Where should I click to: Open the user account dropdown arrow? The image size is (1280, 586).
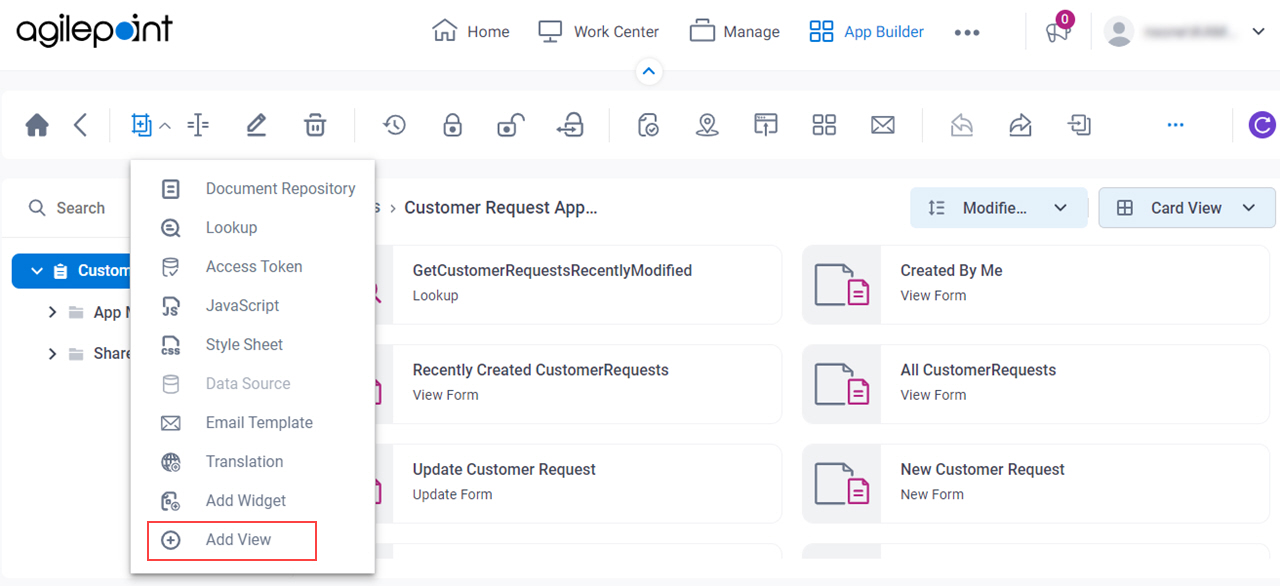pyautogui.click(x=1258, y=32)
